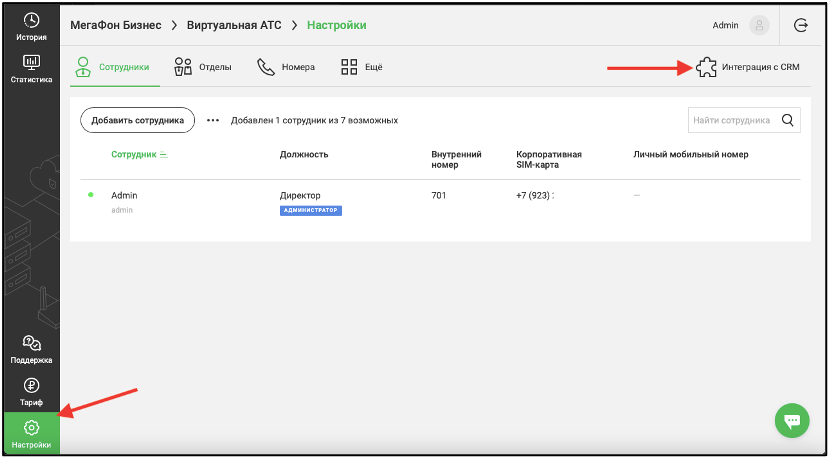829x458 pixels.
Task: Click the Admin user name in the header
Action: (725, 25)
